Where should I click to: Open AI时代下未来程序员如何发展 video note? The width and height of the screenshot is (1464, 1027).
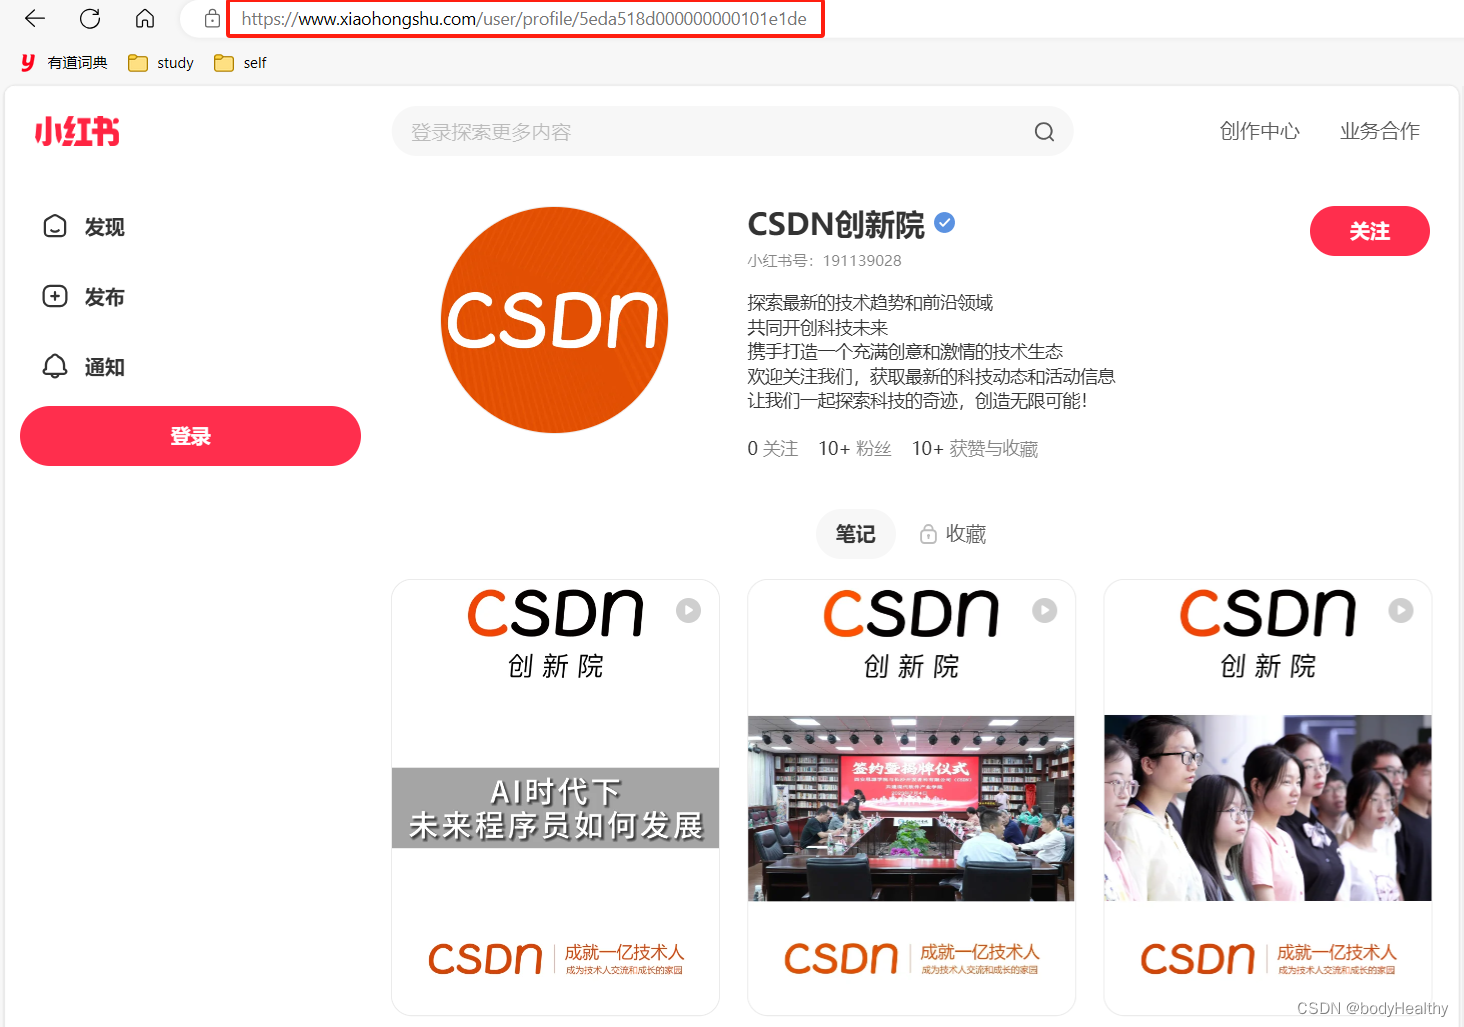555,797
